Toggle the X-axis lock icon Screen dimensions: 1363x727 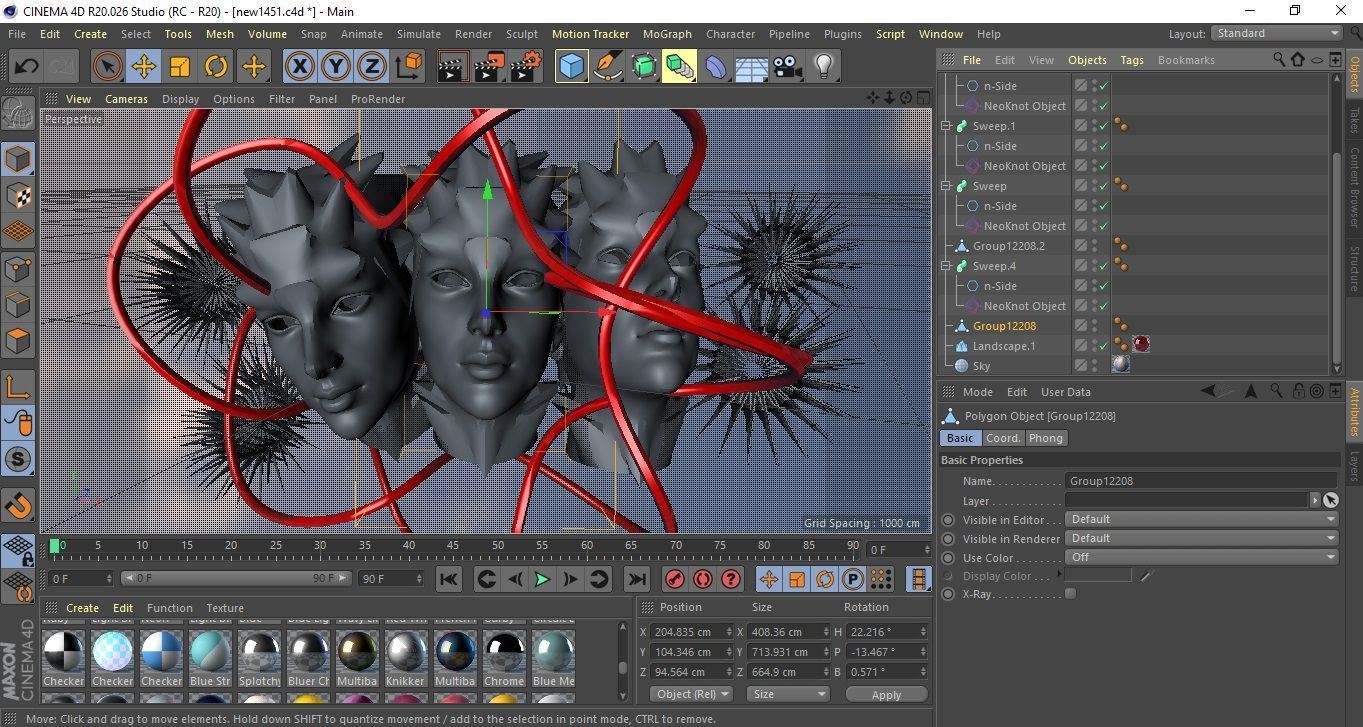pos(298,67)
